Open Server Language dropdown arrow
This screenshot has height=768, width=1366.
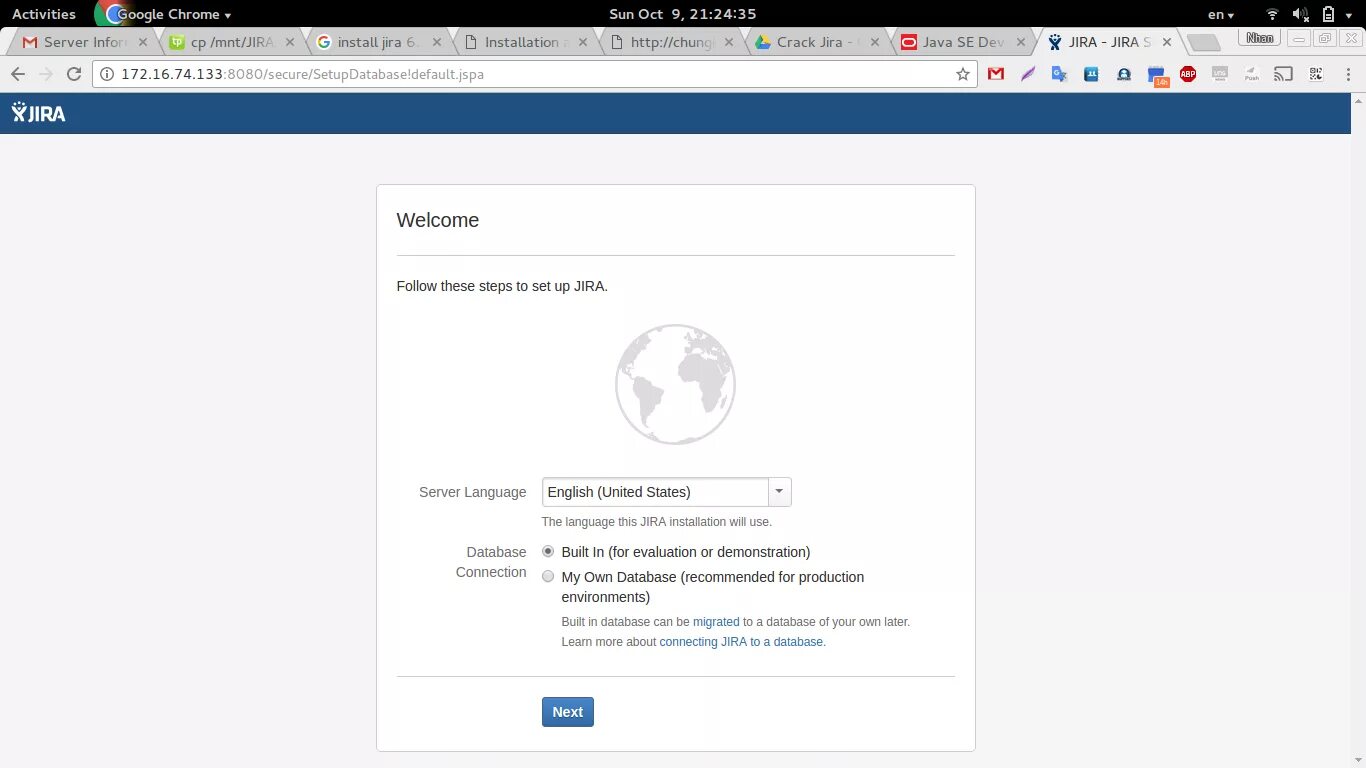pos(780,492)
